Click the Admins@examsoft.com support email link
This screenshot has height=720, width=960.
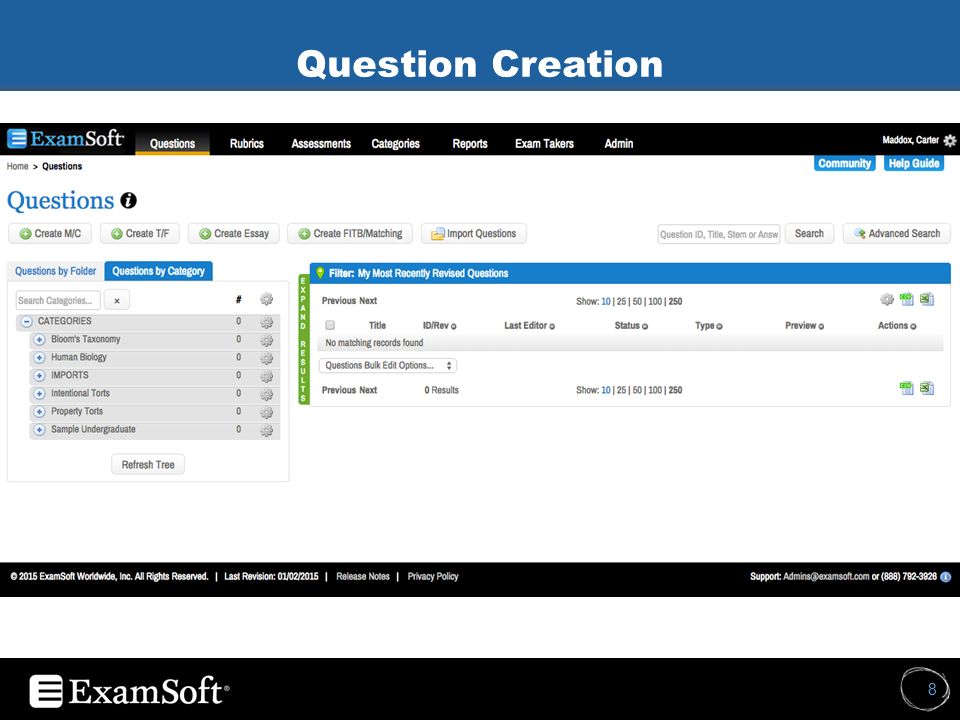tap(827, 577)
